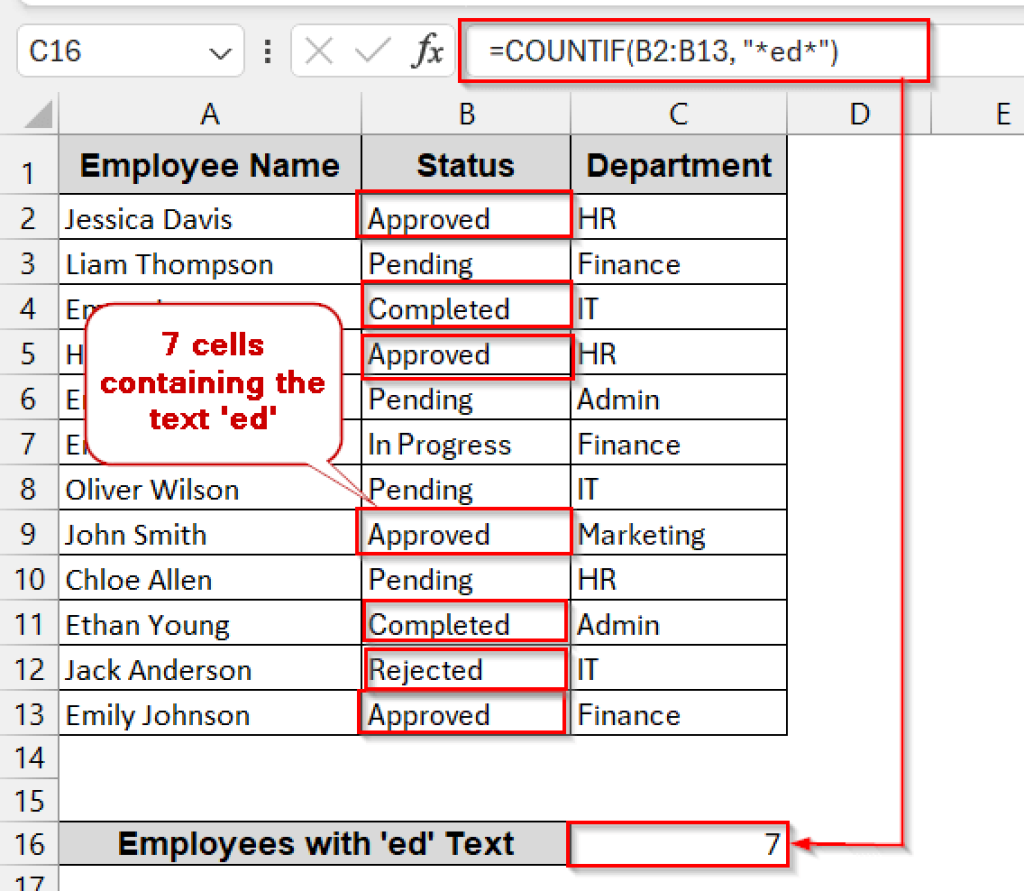
Task: Click the Approved status cell in row 2
Action: coord(466,218)
